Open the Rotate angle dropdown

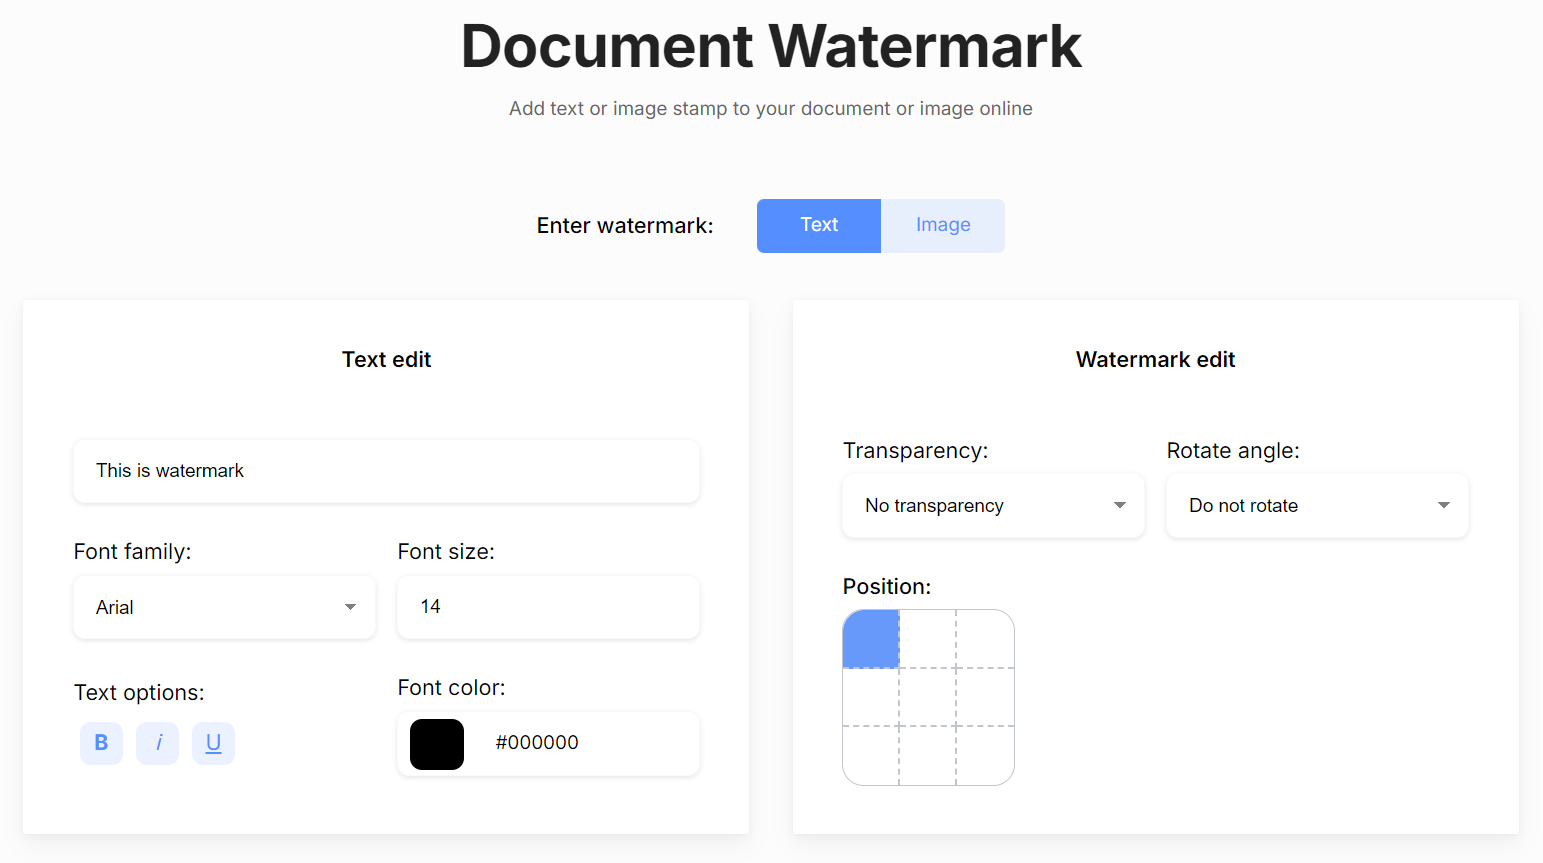[1316, 505]
